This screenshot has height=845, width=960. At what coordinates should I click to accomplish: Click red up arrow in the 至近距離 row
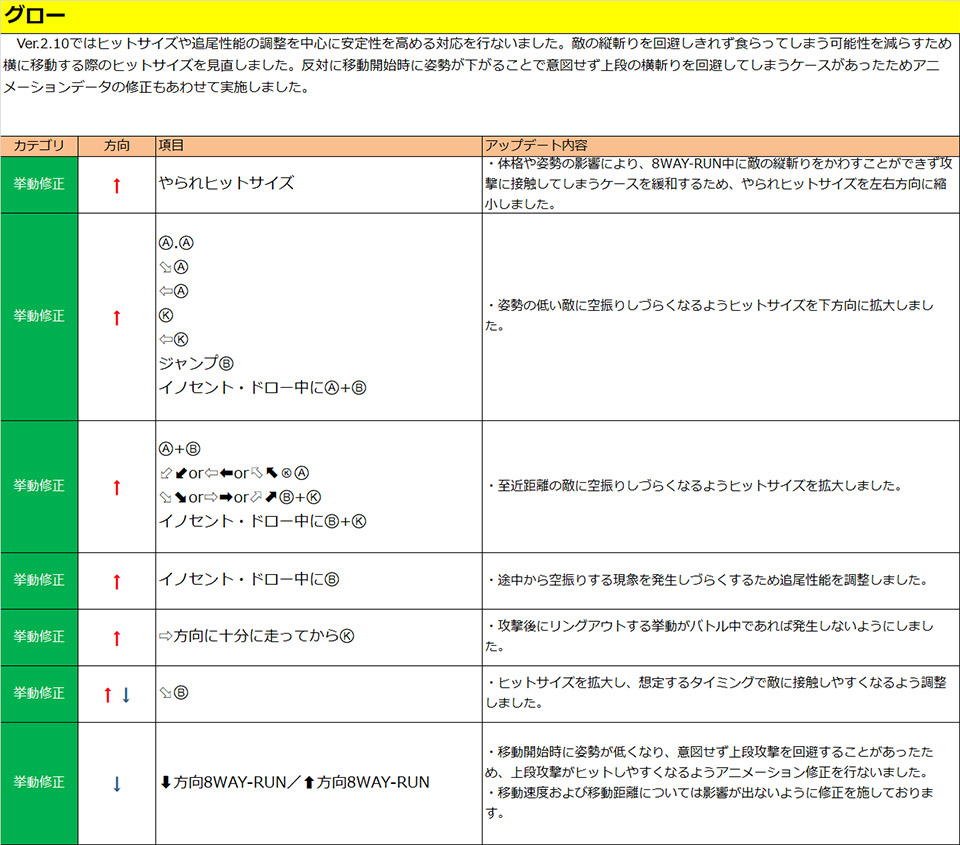[x=116, y=487]
